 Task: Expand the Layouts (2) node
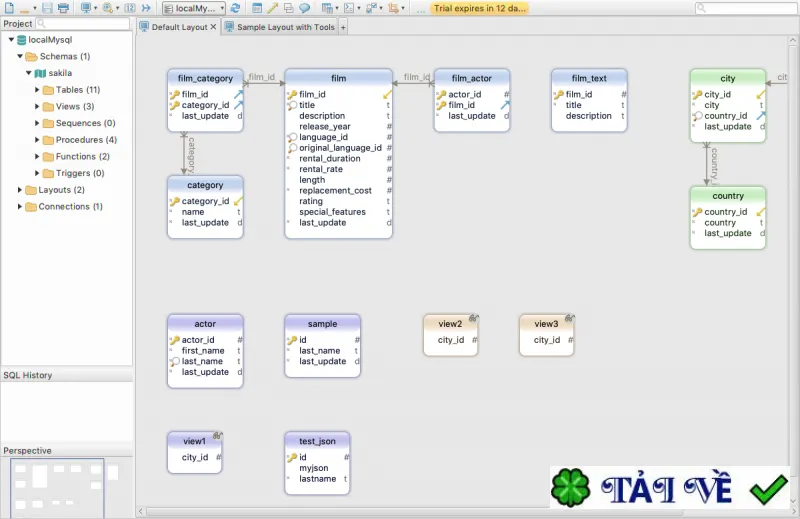[x=20, y=190]
